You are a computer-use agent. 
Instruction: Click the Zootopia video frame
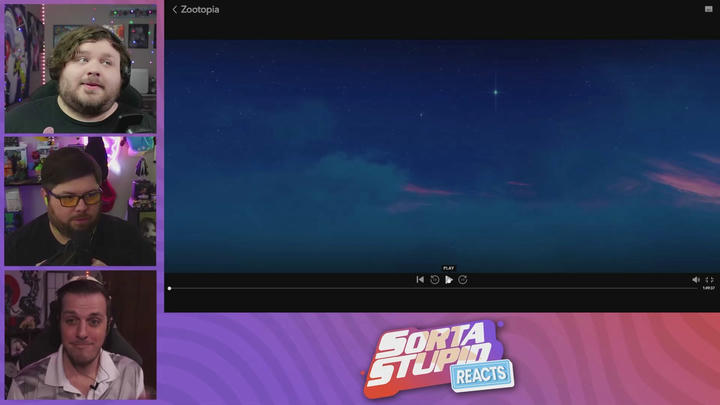click(x=442, y=156)
